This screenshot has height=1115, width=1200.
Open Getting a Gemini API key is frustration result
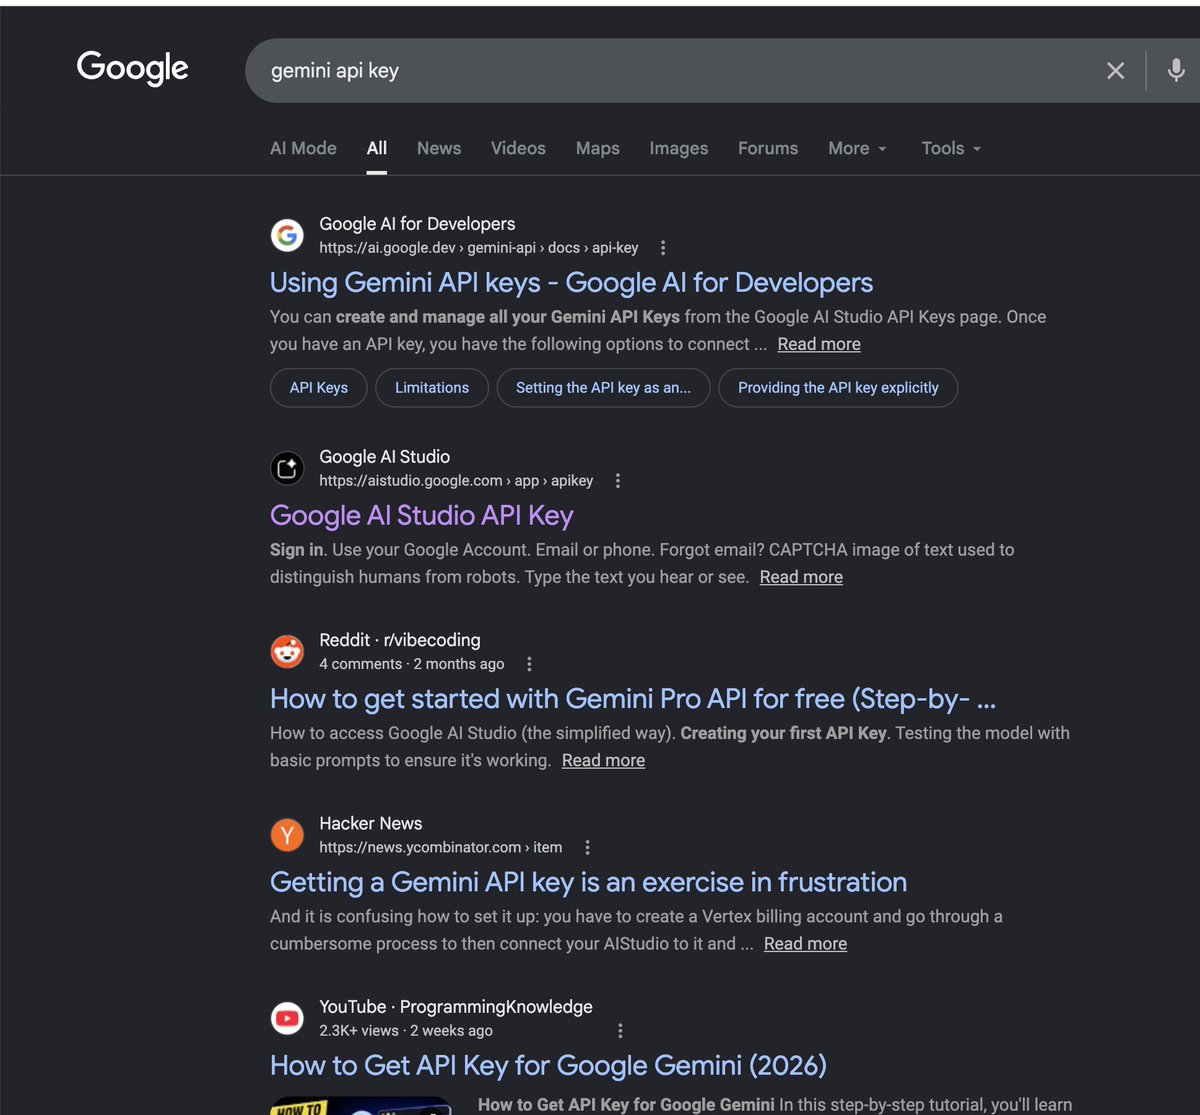(x=589, y=882)
